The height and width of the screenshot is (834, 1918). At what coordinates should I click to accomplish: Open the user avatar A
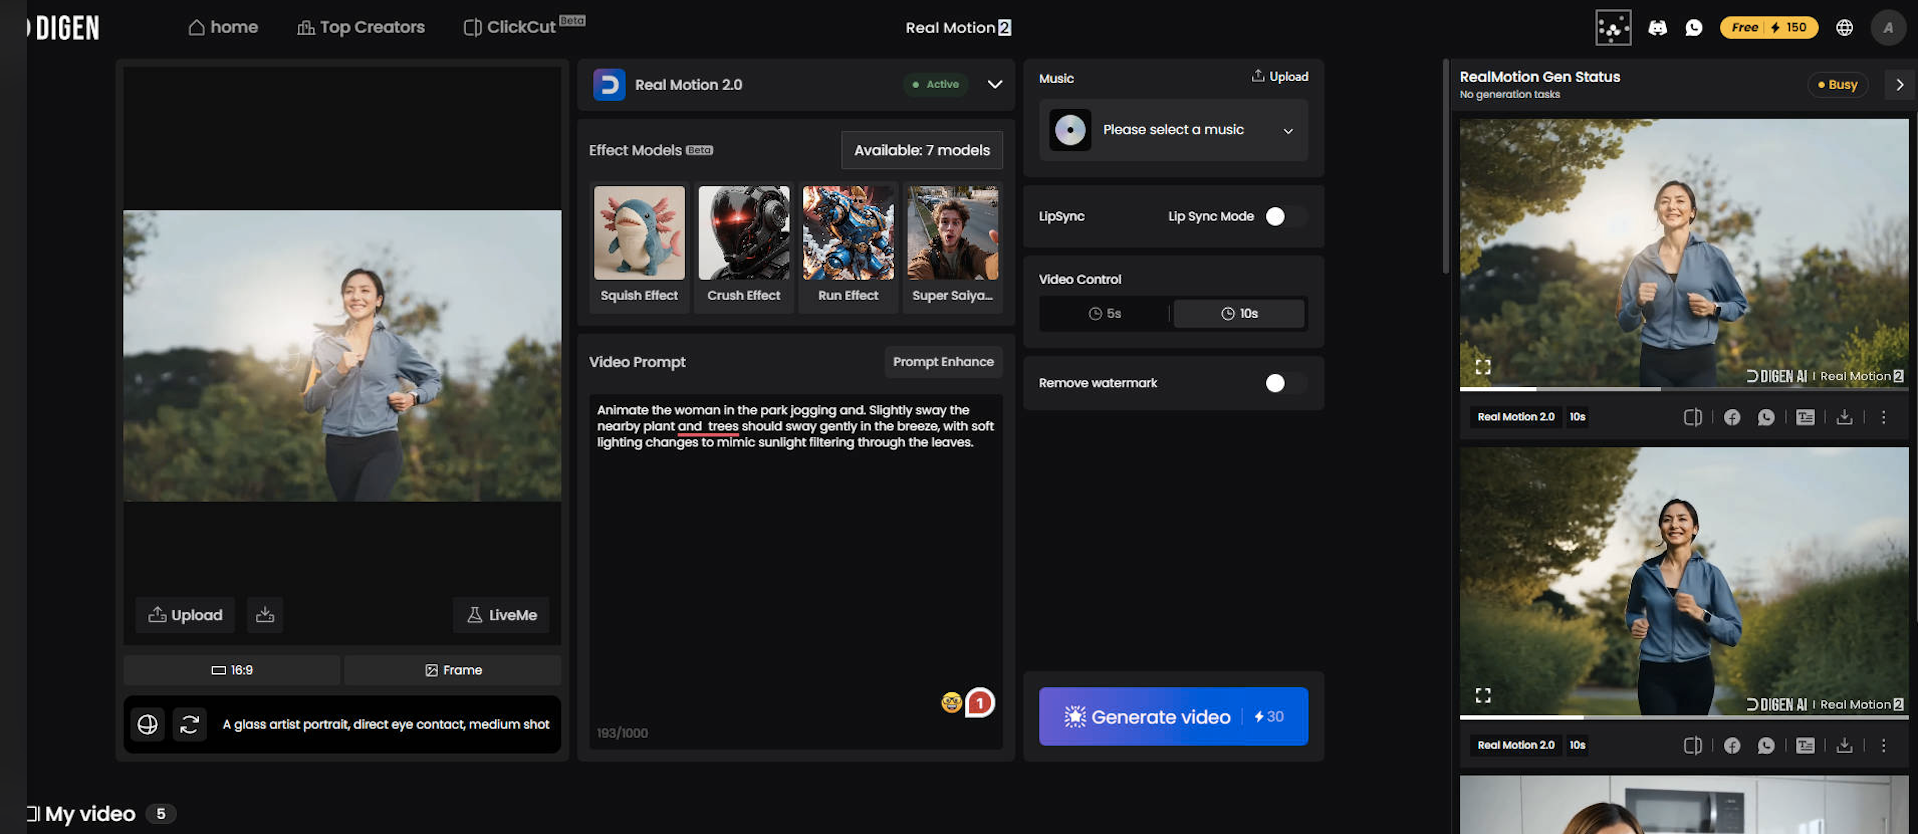(x=1888, y=28)
